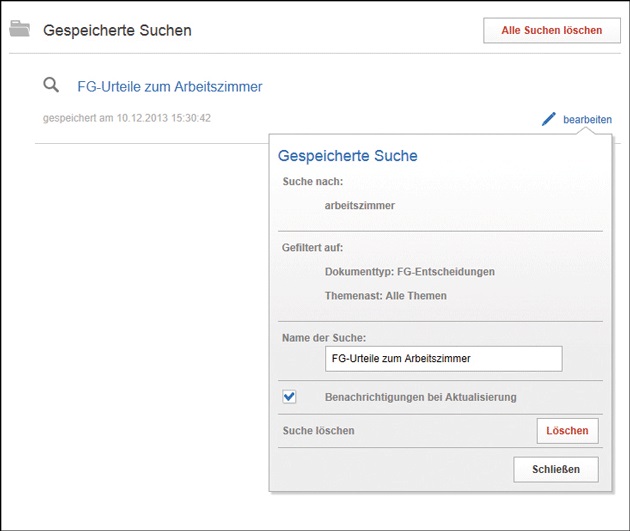Click the pencil edit icon
This screenshot has width=630, height=531.
click(x=548, y=119)
